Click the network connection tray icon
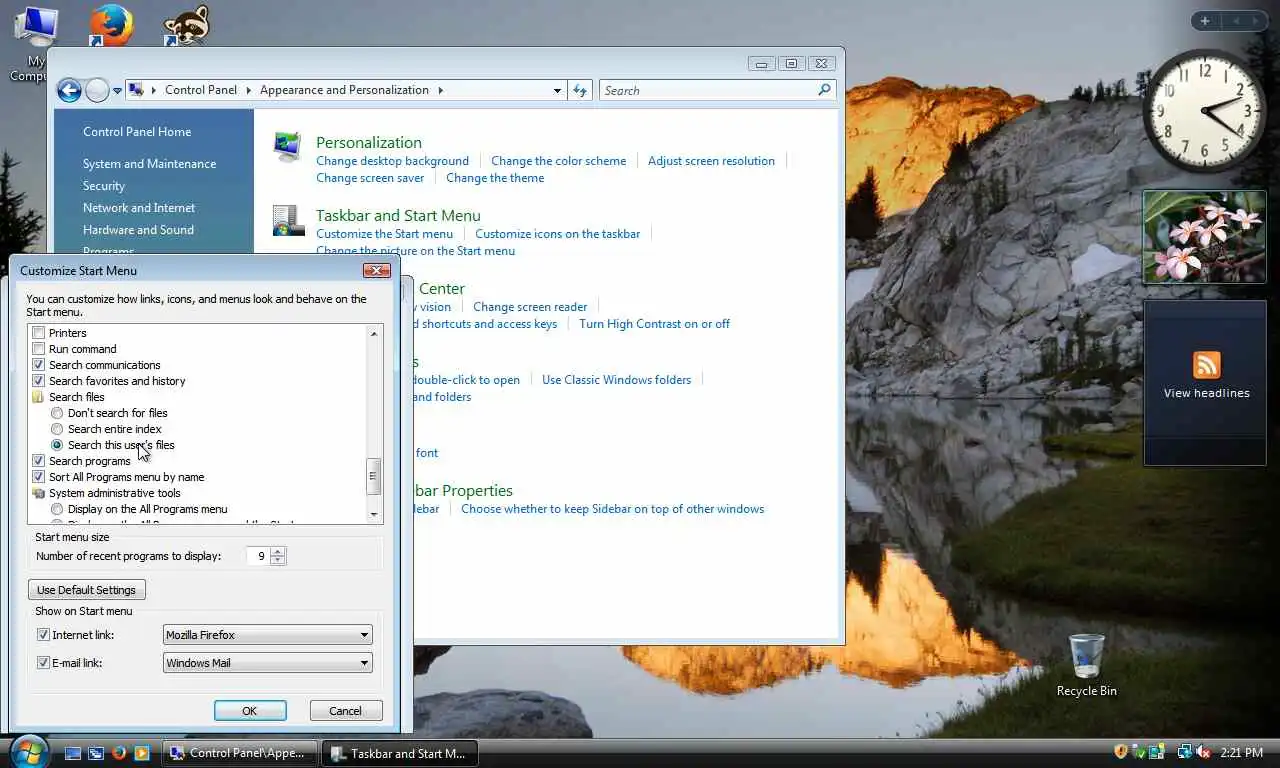This screenshot has width=1280, height=768. 1185,752
